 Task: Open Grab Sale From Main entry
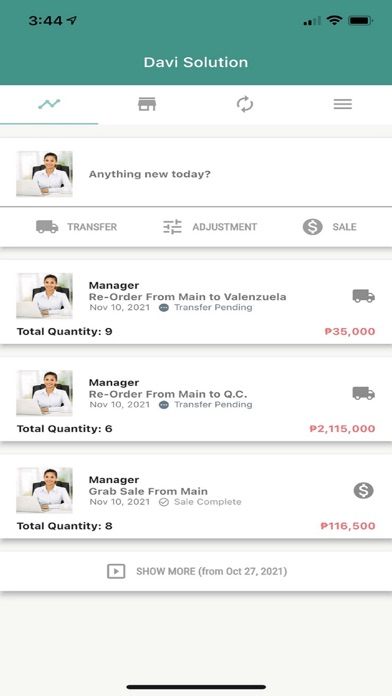[x=196, y=496]
